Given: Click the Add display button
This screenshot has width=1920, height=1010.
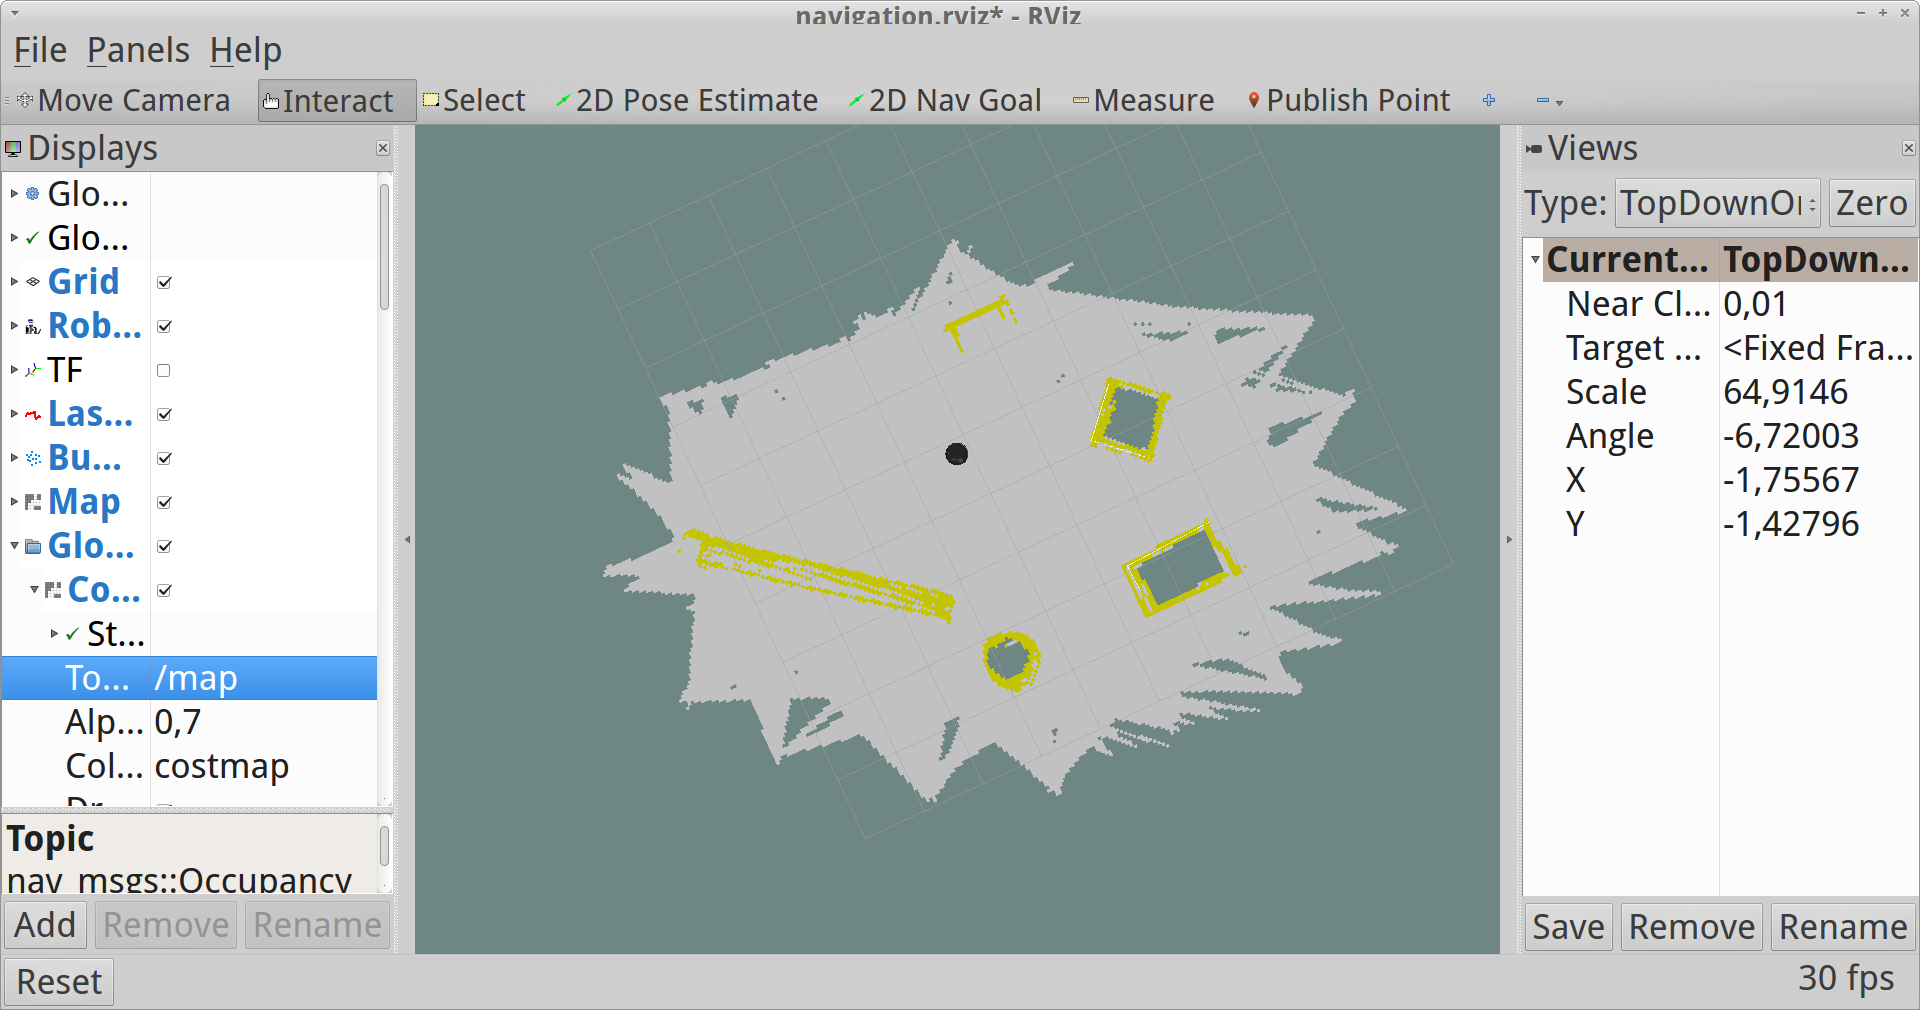Looking at the screenshot, I should pyautogui.click(x=45, y=925).
